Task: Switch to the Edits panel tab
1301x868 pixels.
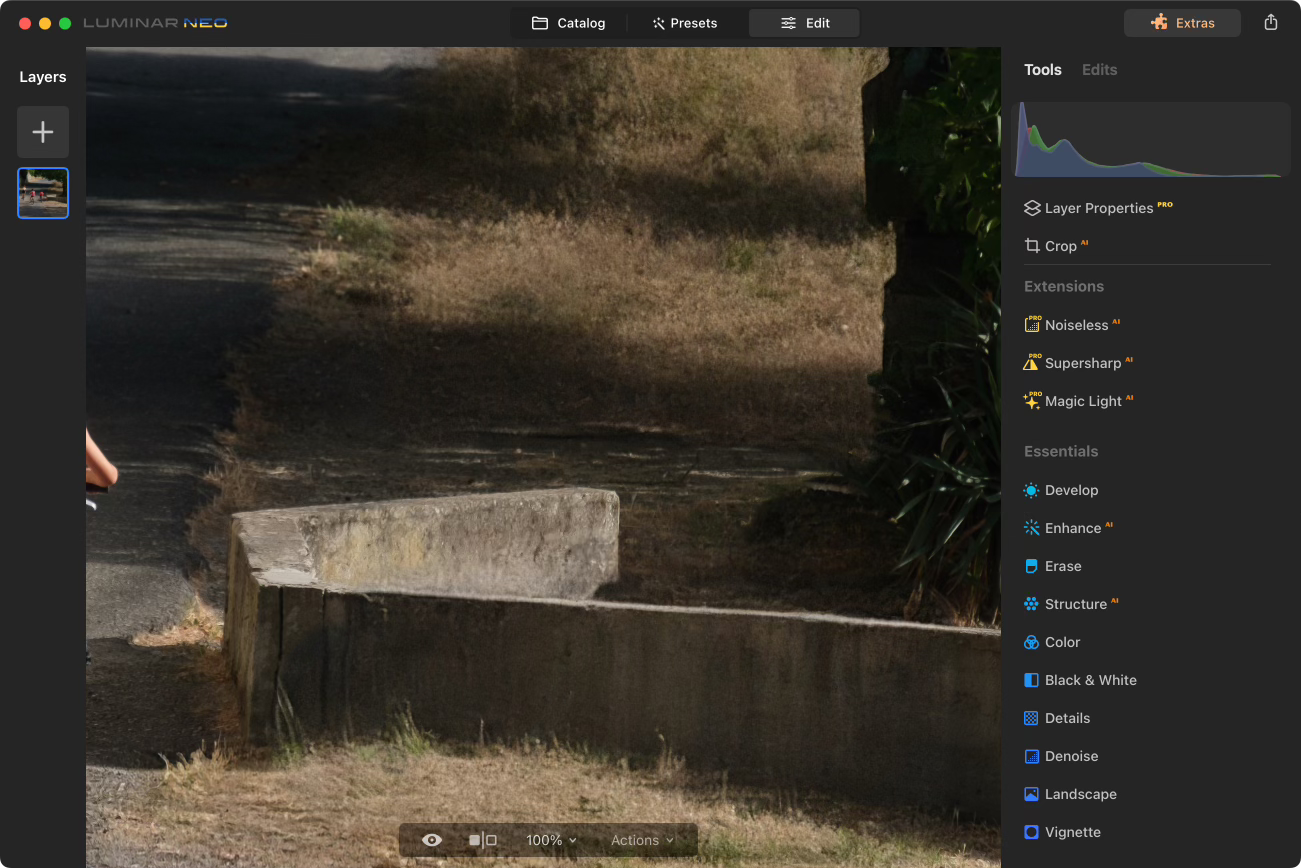Action: click(1100, 70)
